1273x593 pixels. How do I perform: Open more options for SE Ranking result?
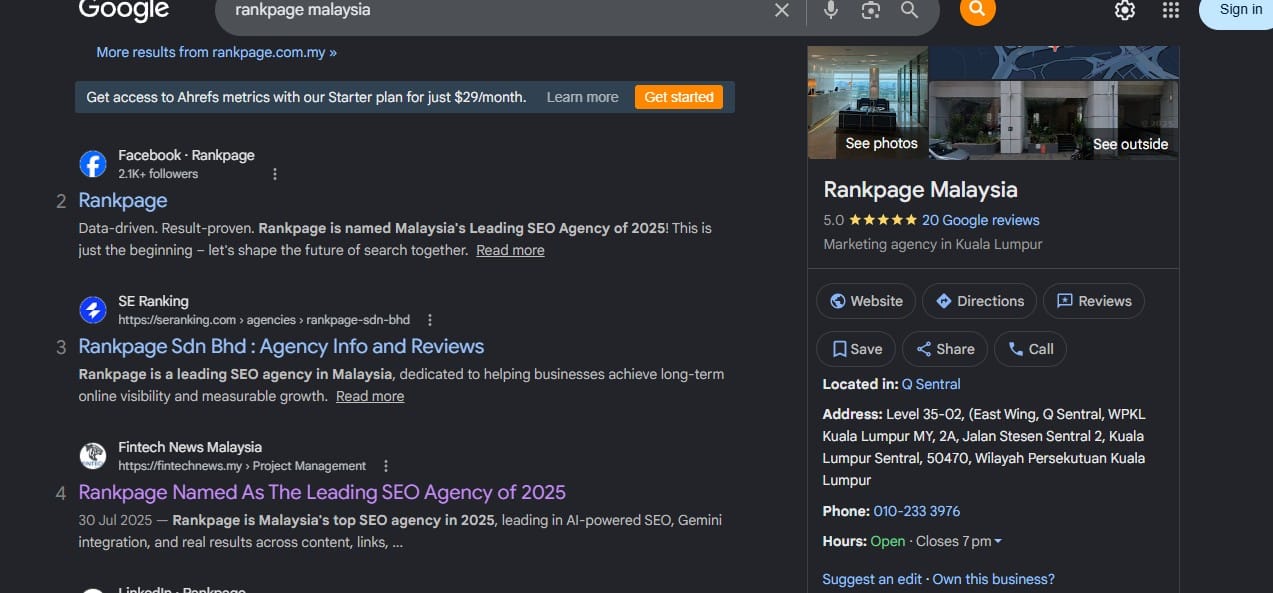click(430, 320)
